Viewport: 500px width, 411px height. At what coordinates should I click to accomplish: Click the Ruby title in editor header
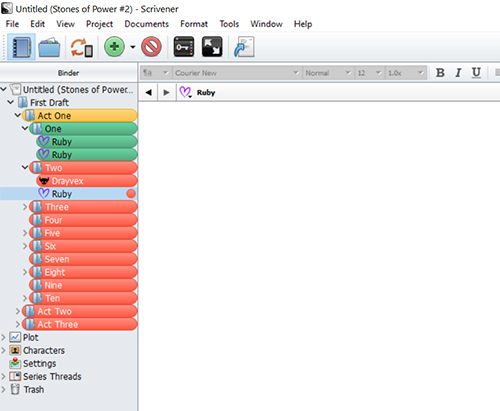point(206,92)
